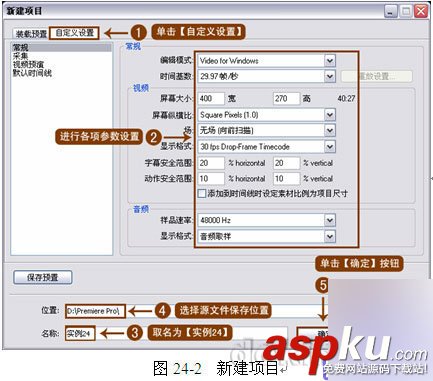
Task: Maximize the 新建项目 window
Action: [x=406, y=11]
